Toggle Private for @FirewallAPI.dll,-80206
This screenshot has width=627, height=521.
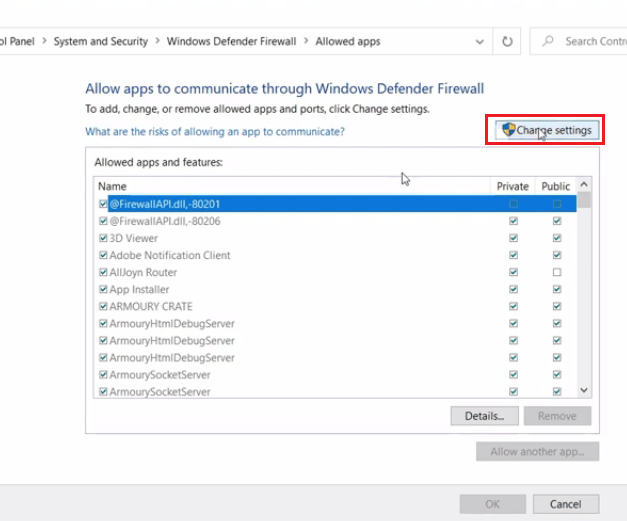point(513,221)
